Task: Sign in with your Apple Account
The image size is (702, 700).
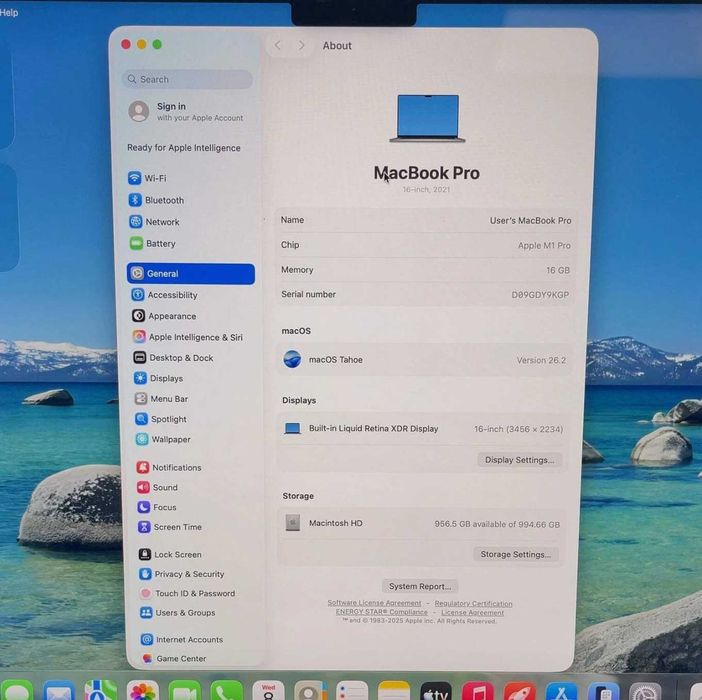Action: [x=186, y=111]
